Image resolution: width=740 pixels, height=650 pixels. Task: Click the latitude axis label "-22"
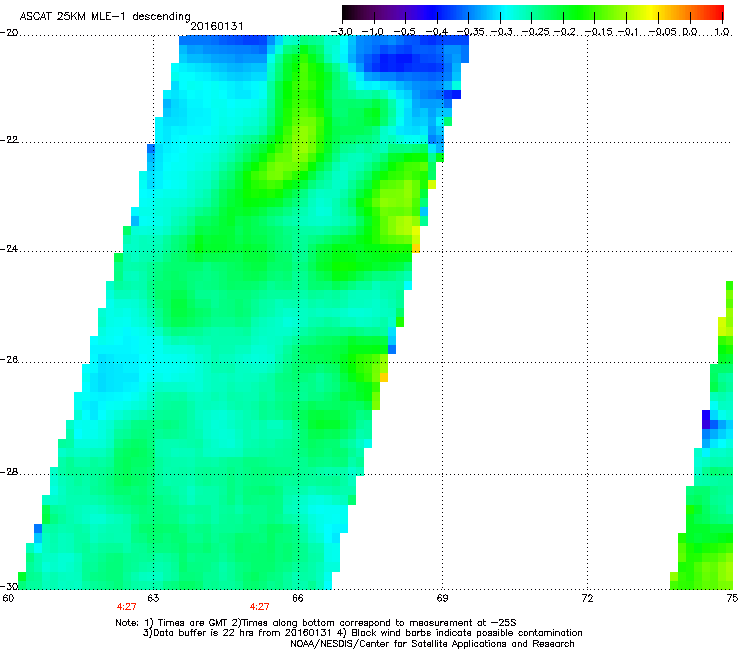pyautogui.click(x=9, y=140)
